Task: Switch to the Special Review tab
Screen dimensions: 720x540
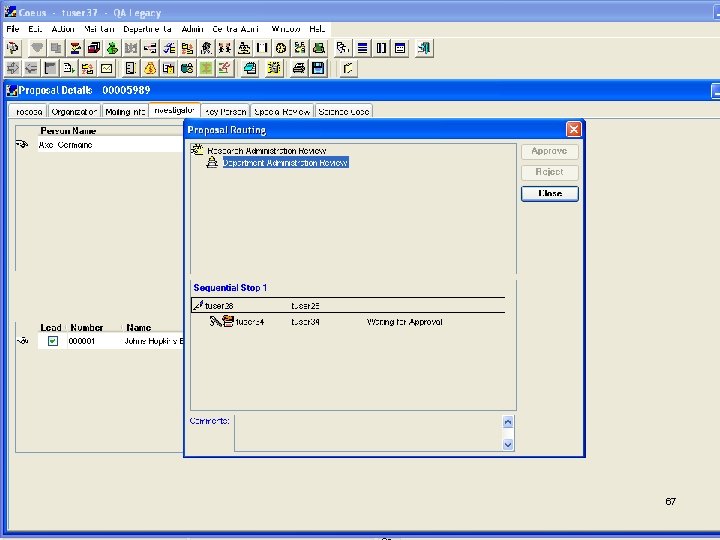Action: coord(282,112)
